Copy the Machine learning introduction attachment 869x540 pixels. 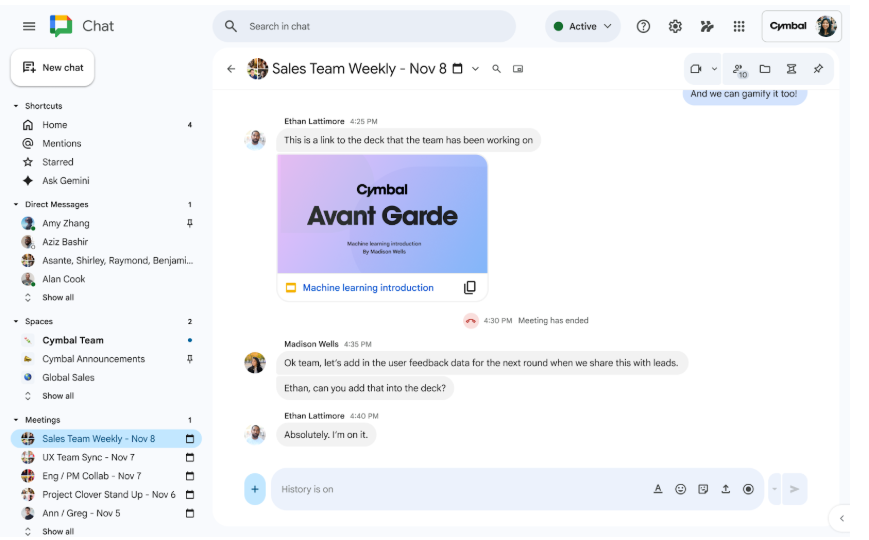tap(470, 288)
